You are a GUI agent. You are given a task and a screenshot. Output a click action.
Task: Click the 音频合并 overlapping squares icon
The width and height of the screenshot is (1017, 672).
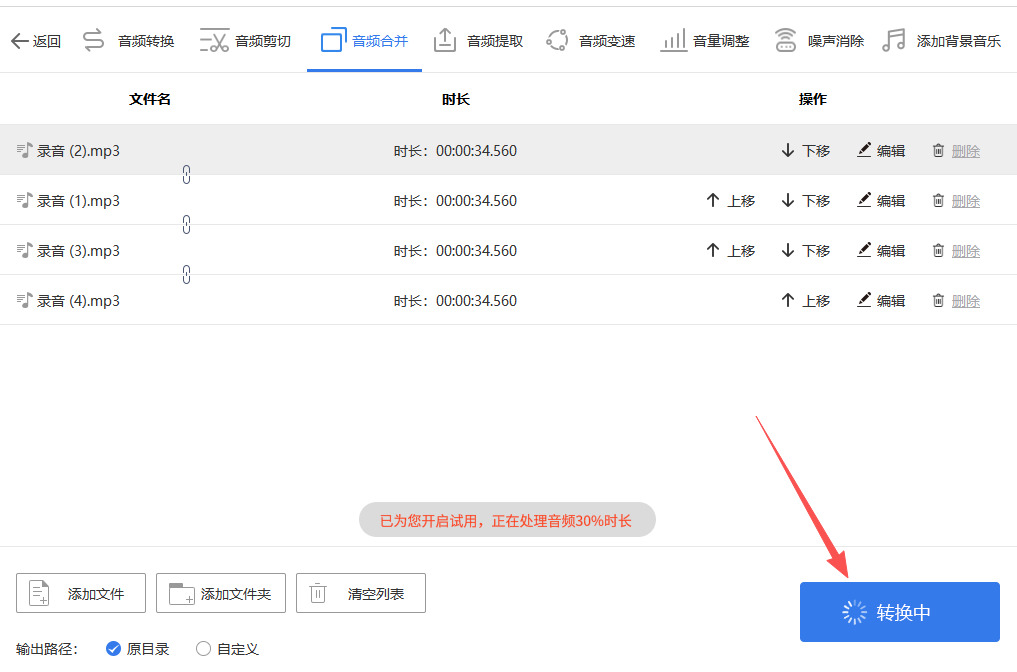(x=333, y=40)
